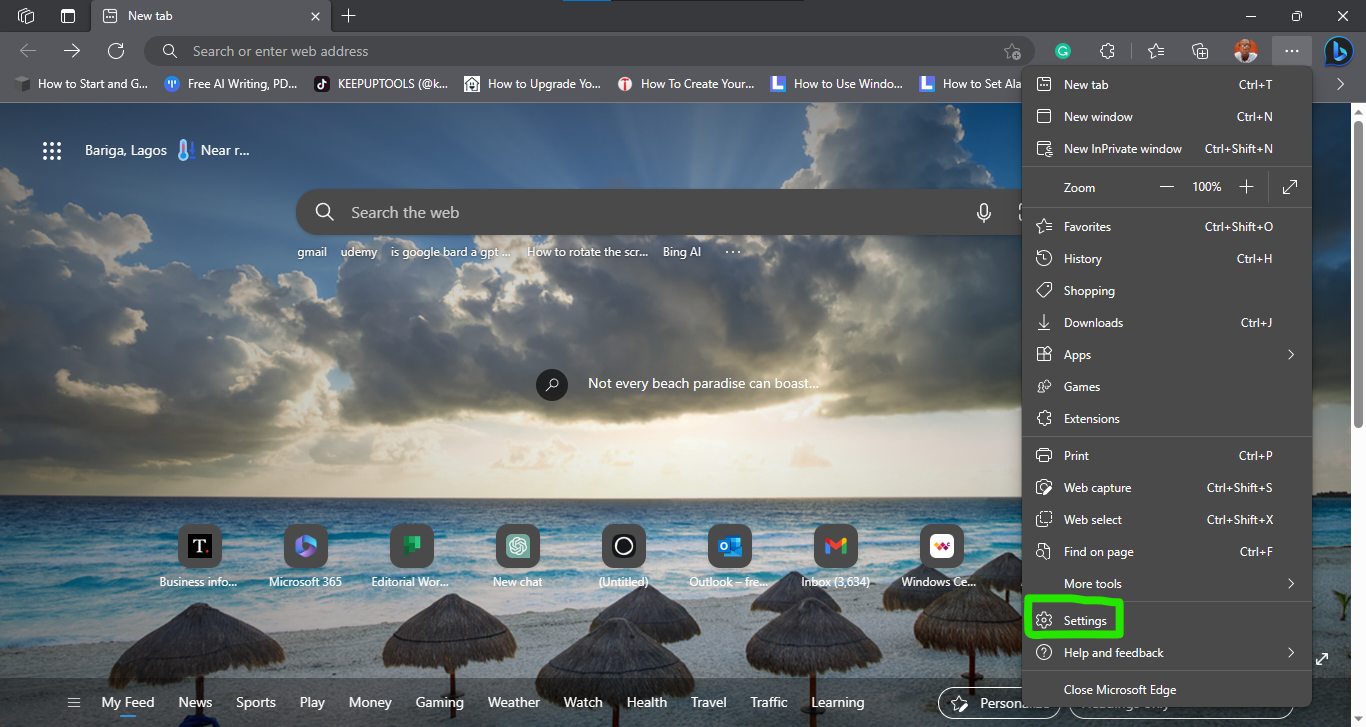Screen dimensions: 1366x727
Task: Toggle full screen zoom icon in menu
Action: click(x=1290, y=187)
